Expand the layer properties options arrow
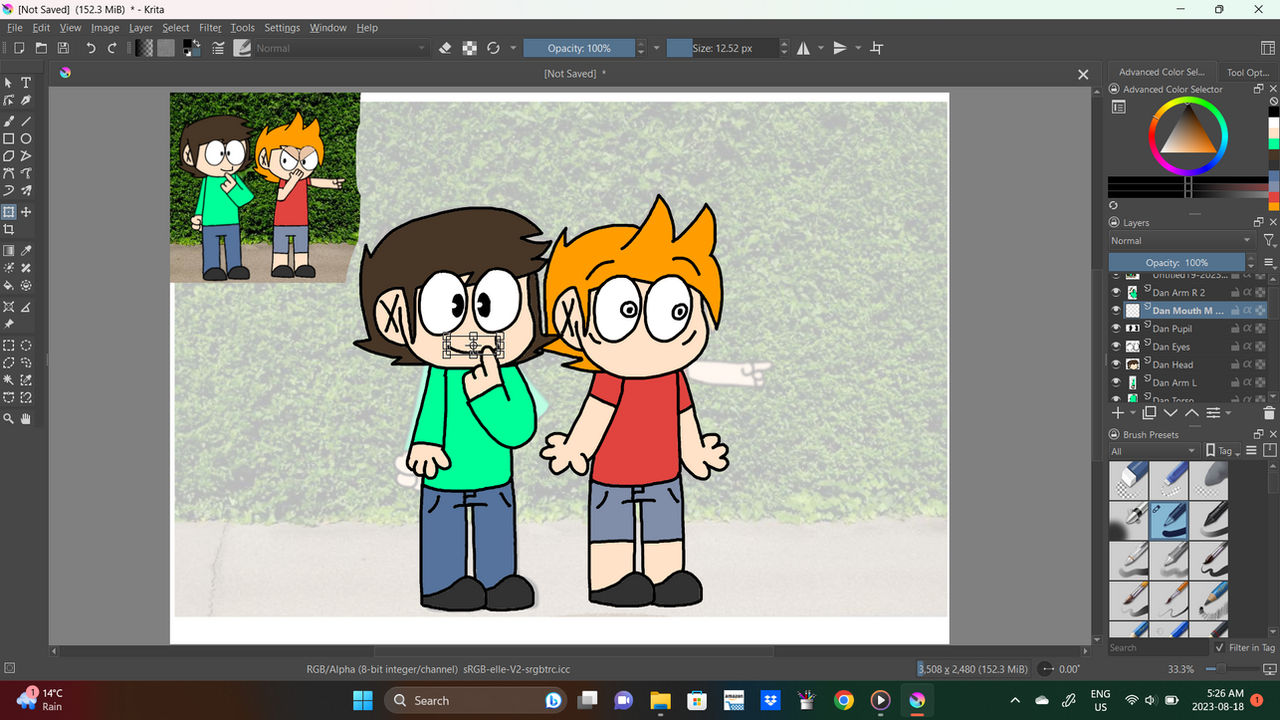The height and width of the screenshot is (720, 1280). point(1229,413)
